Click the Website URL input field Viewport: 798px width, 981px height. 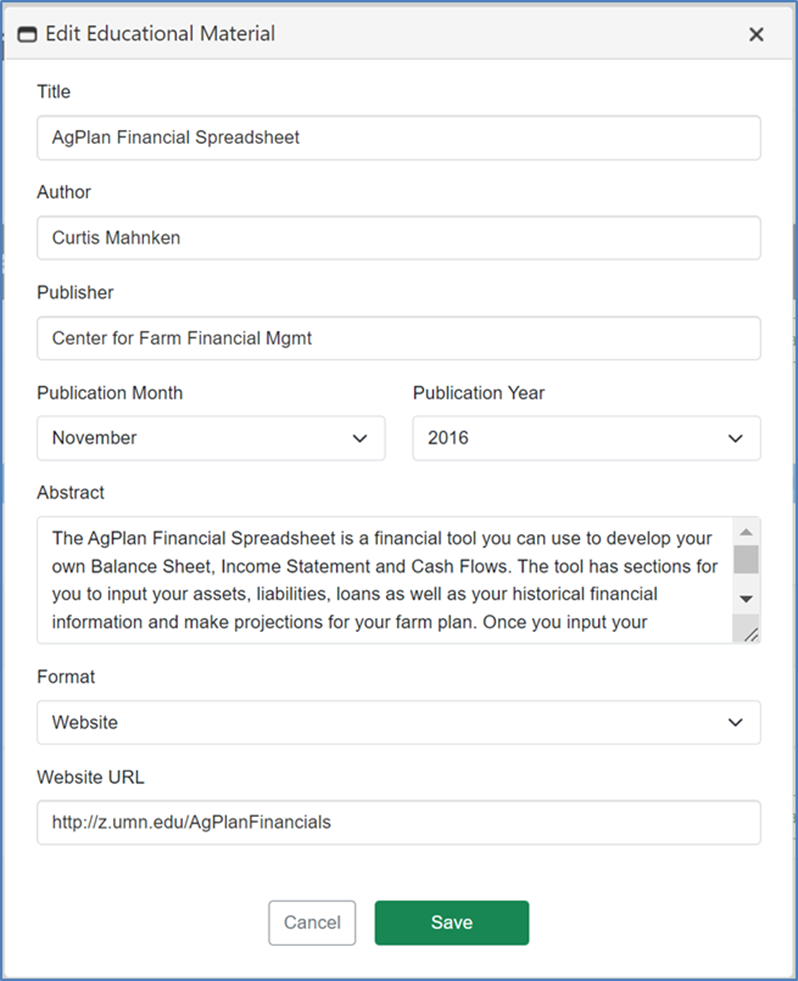tap(398, 823)
